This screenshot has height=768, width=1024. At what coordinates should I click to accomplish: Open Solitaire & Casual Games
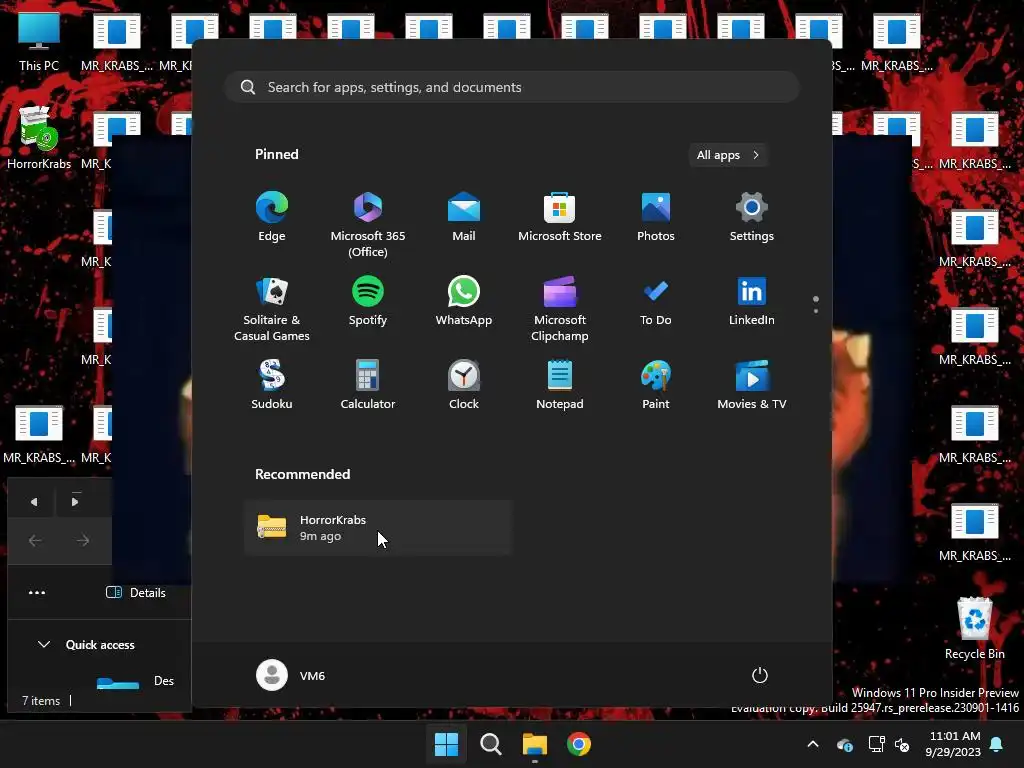[272, 308]
